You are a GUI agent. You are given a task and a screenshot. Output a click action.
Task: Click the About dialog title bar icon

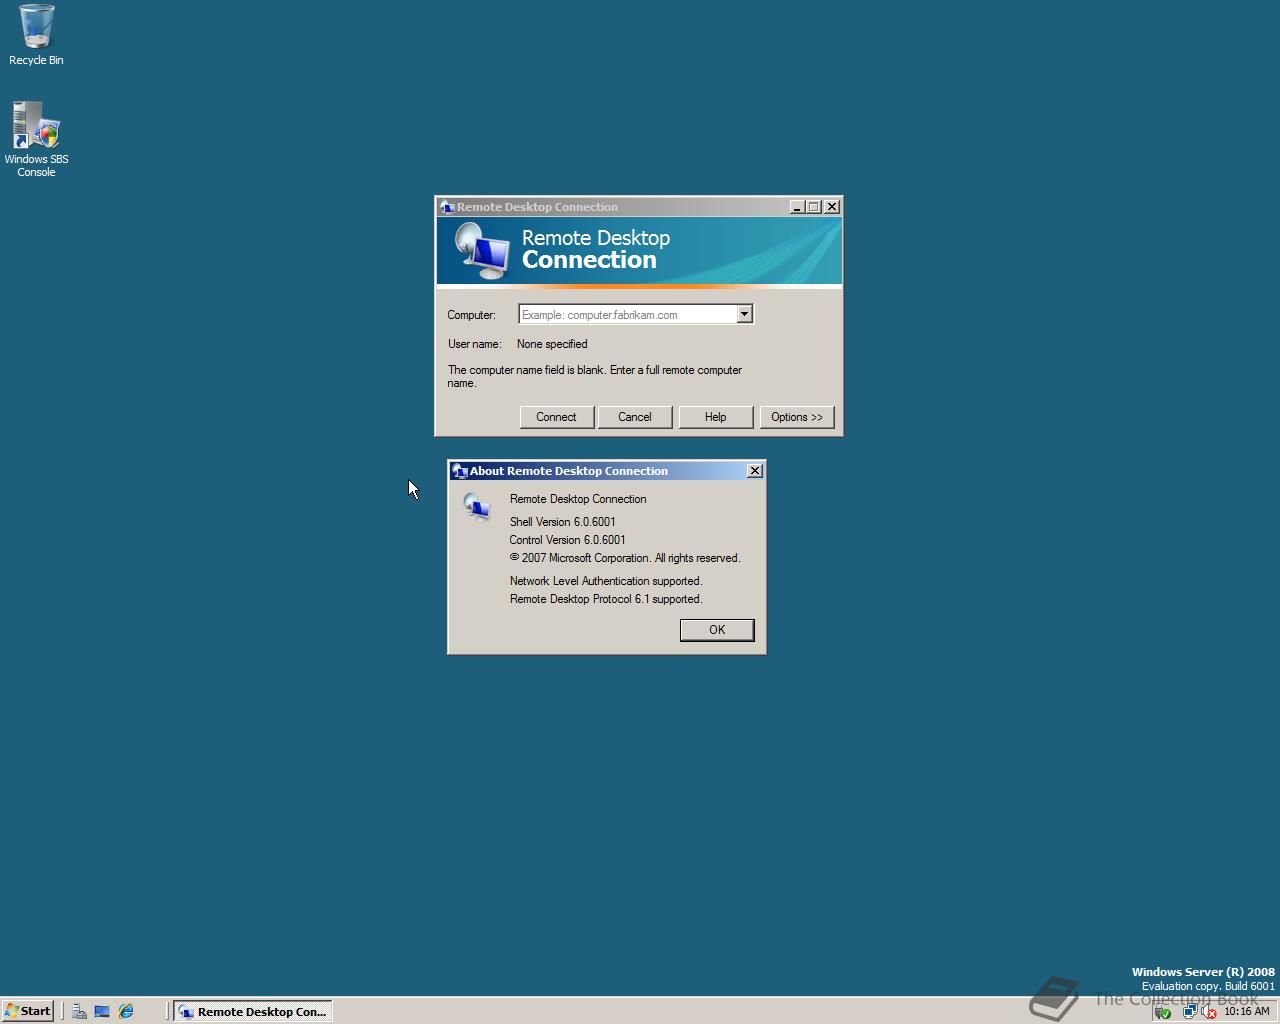[x=460, y=471]
